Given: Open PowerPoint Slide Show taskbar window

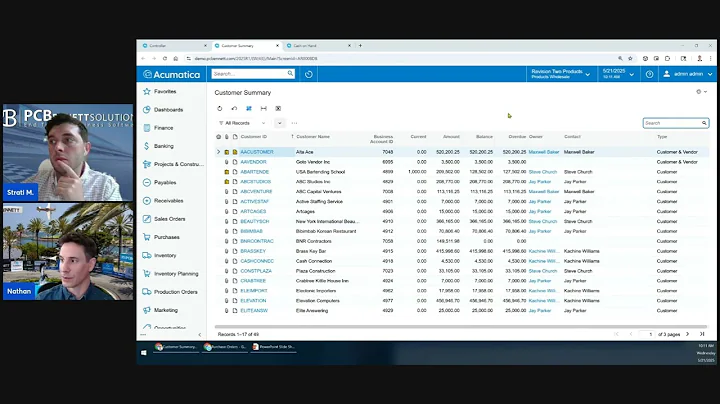Looking at the screenshot, I should tap(274, 347).
